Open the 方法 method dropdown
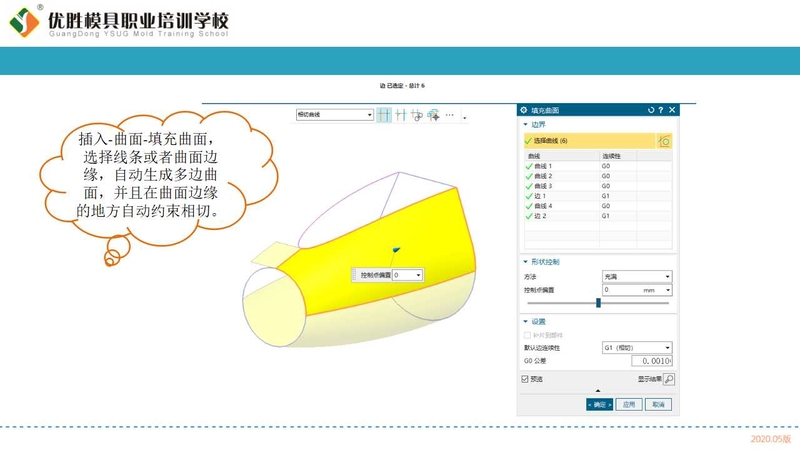This screenshot has height=450, width=800. coord(637,277)
